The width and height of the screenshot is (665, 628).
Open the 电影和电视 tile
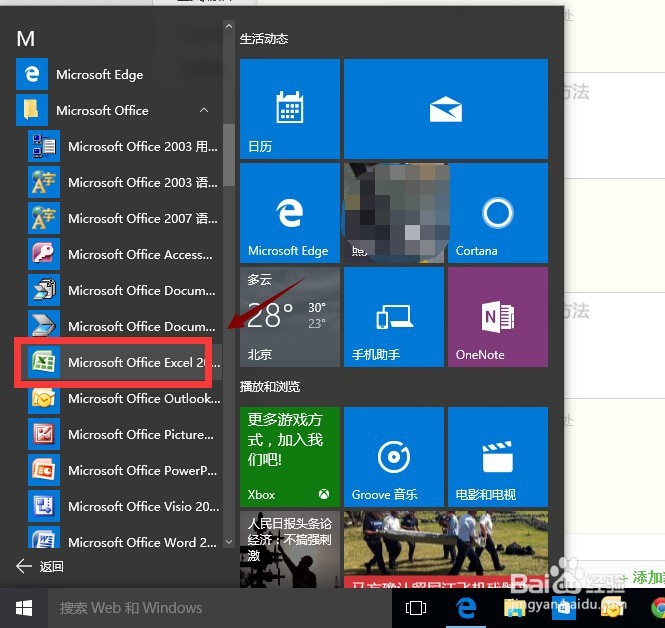(x=498, y=457)
